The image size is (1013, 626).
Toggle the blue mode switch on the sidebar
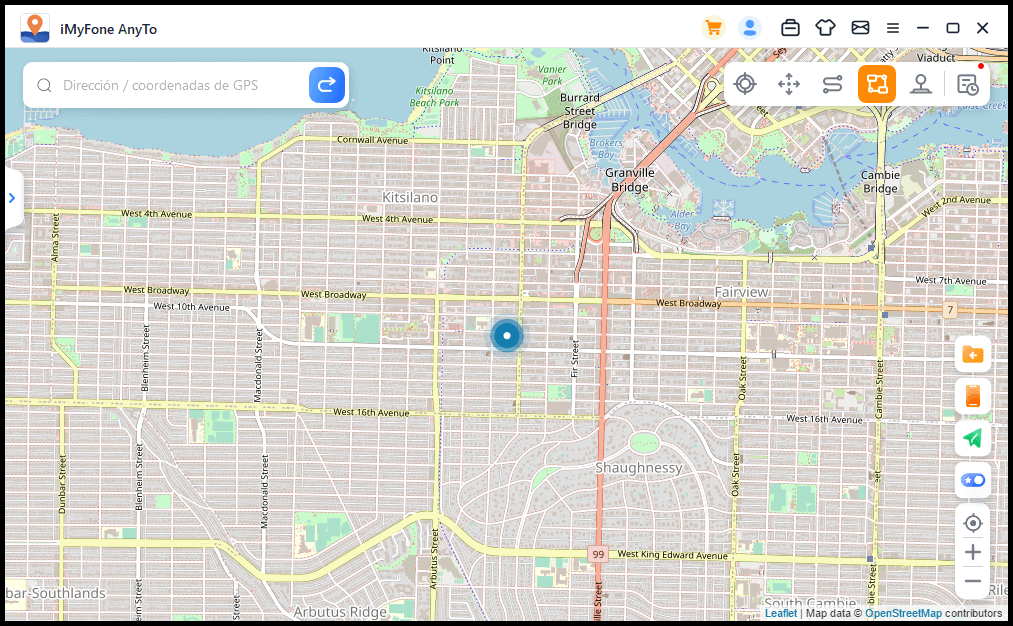(972, 480)
